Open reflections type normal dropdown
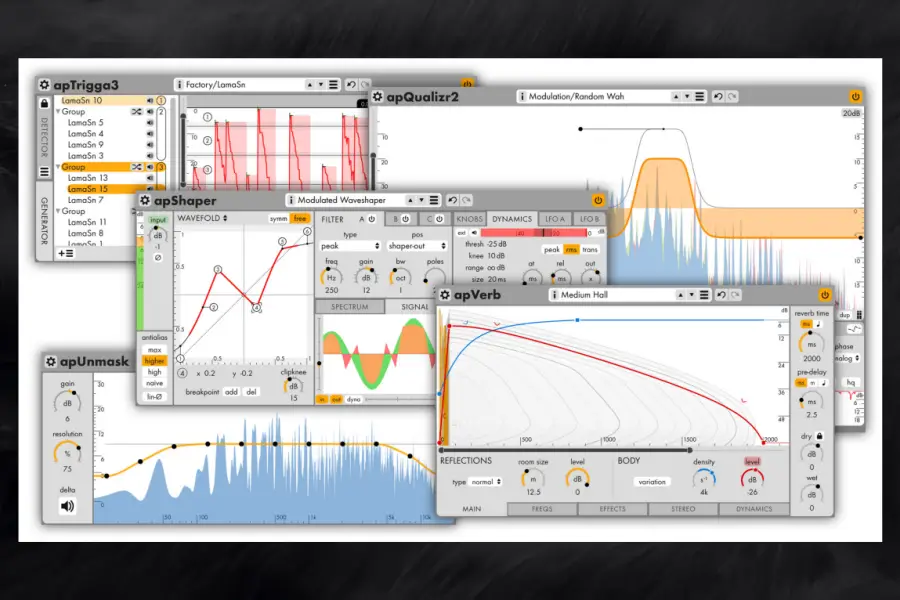This screenshot has height=600, width=900. coord(485,482)
